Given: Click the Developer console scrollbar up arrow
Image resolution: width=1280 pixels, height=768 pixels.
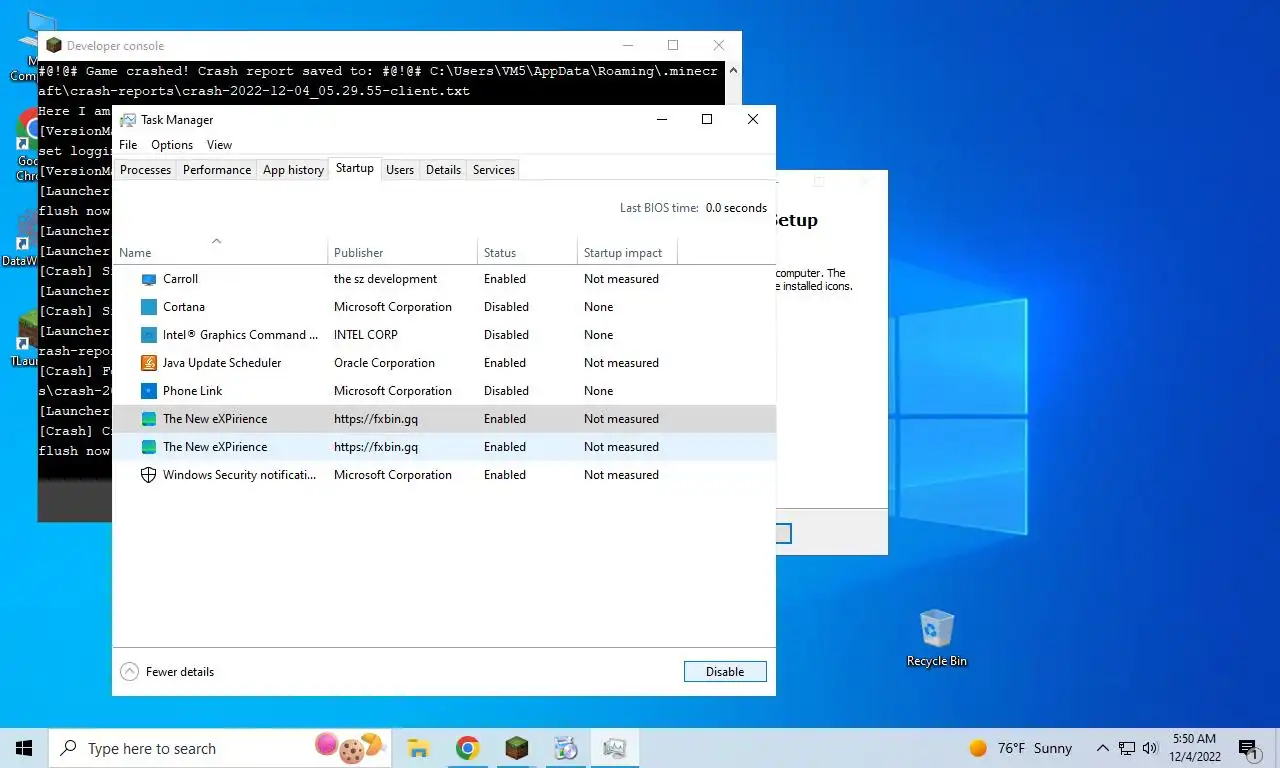Looking at the screenshot, I should [734, 71].
